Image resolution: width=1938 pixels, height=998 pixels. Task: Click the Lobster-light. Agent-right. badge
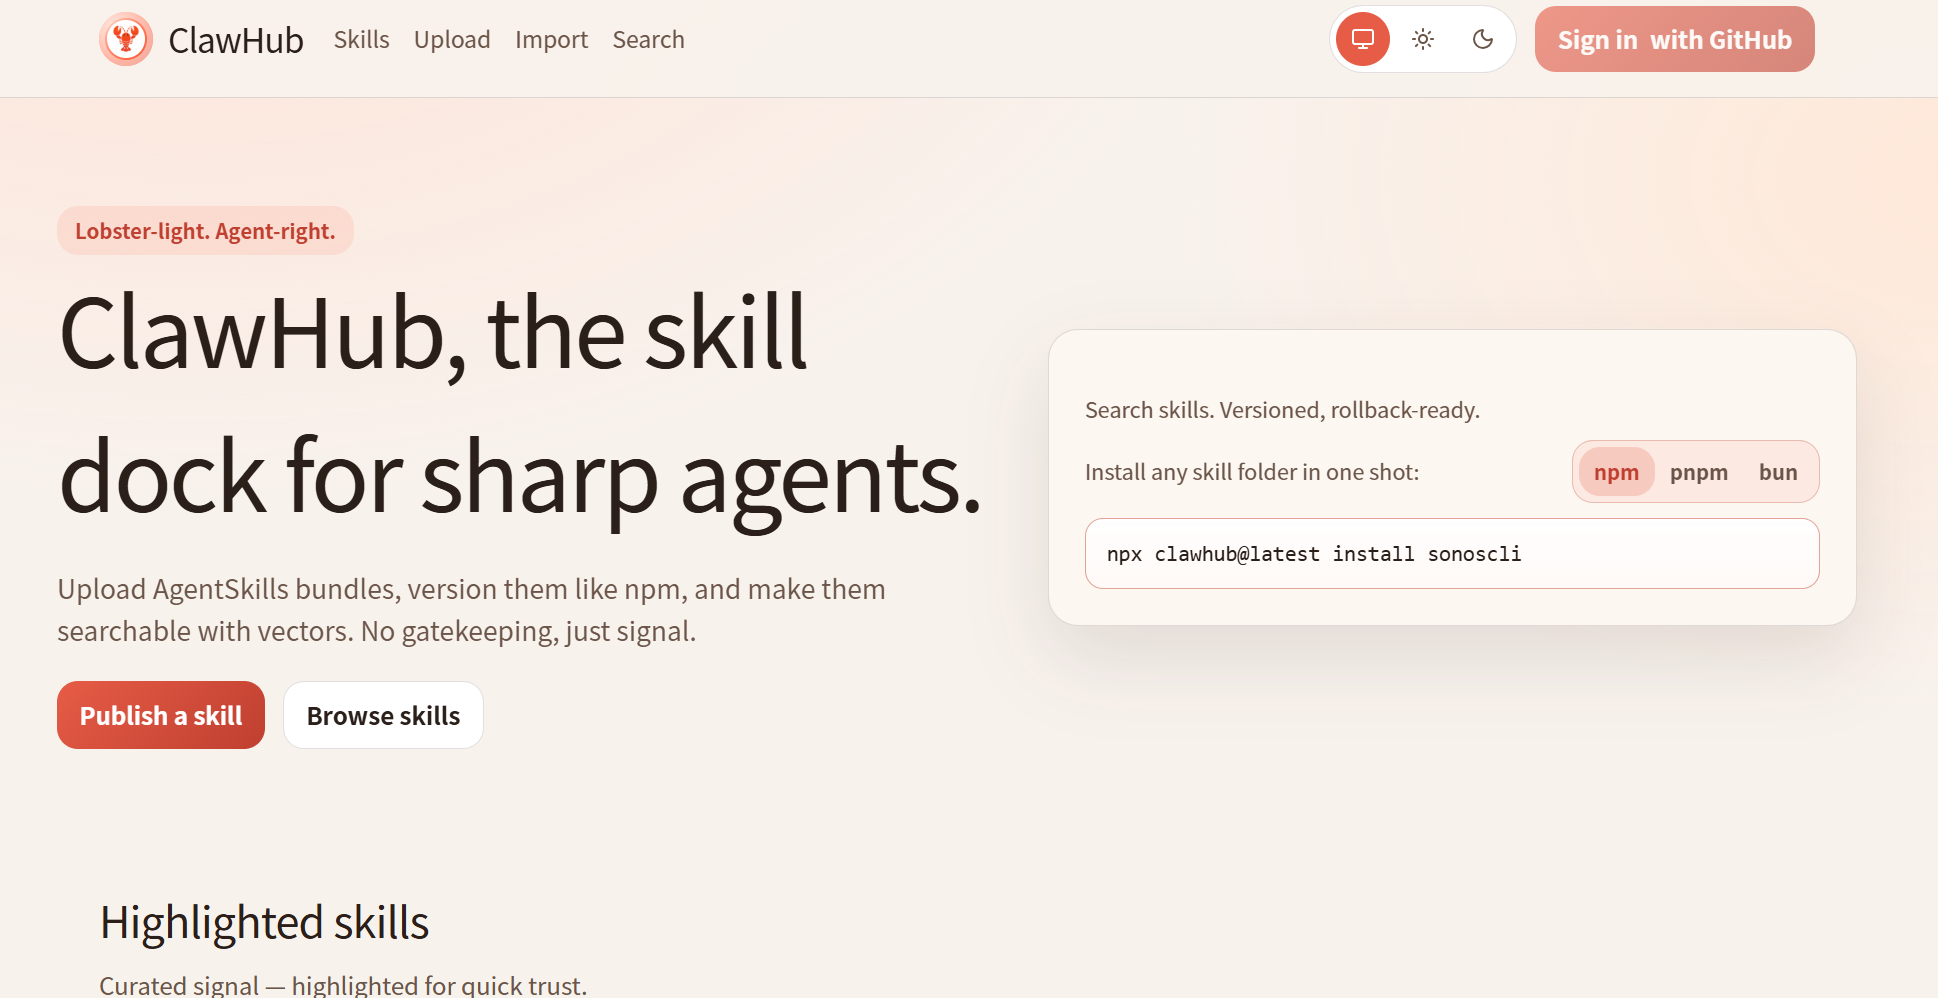[205, 231]
